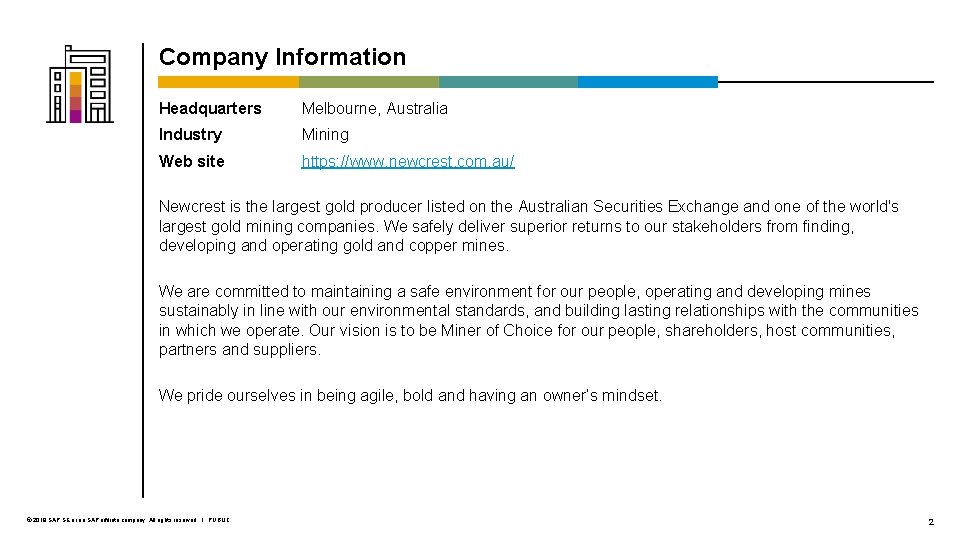
Task: Click the Mining industry value
Action: point(325,135)
